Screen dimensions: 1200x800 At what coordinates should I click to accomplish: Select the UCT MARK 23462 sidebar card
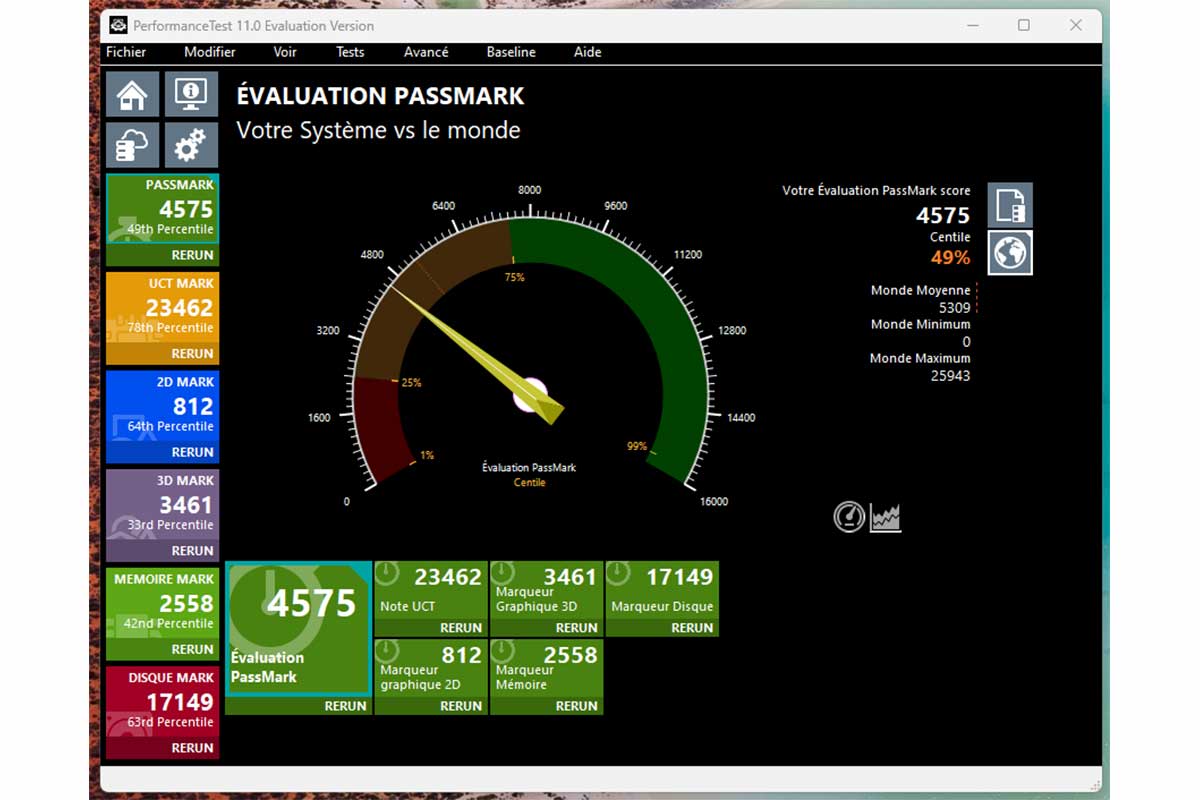click(x=162, y=308)
